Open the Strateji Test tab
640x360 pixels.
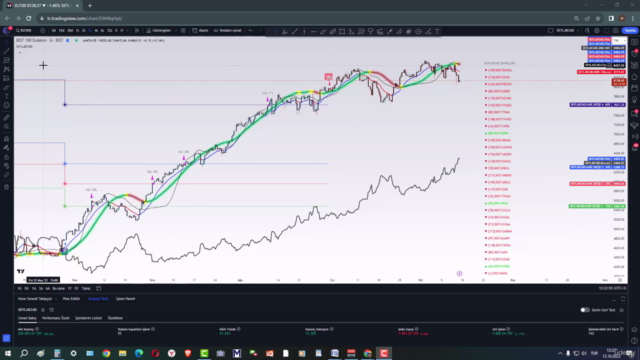point(98,299)
